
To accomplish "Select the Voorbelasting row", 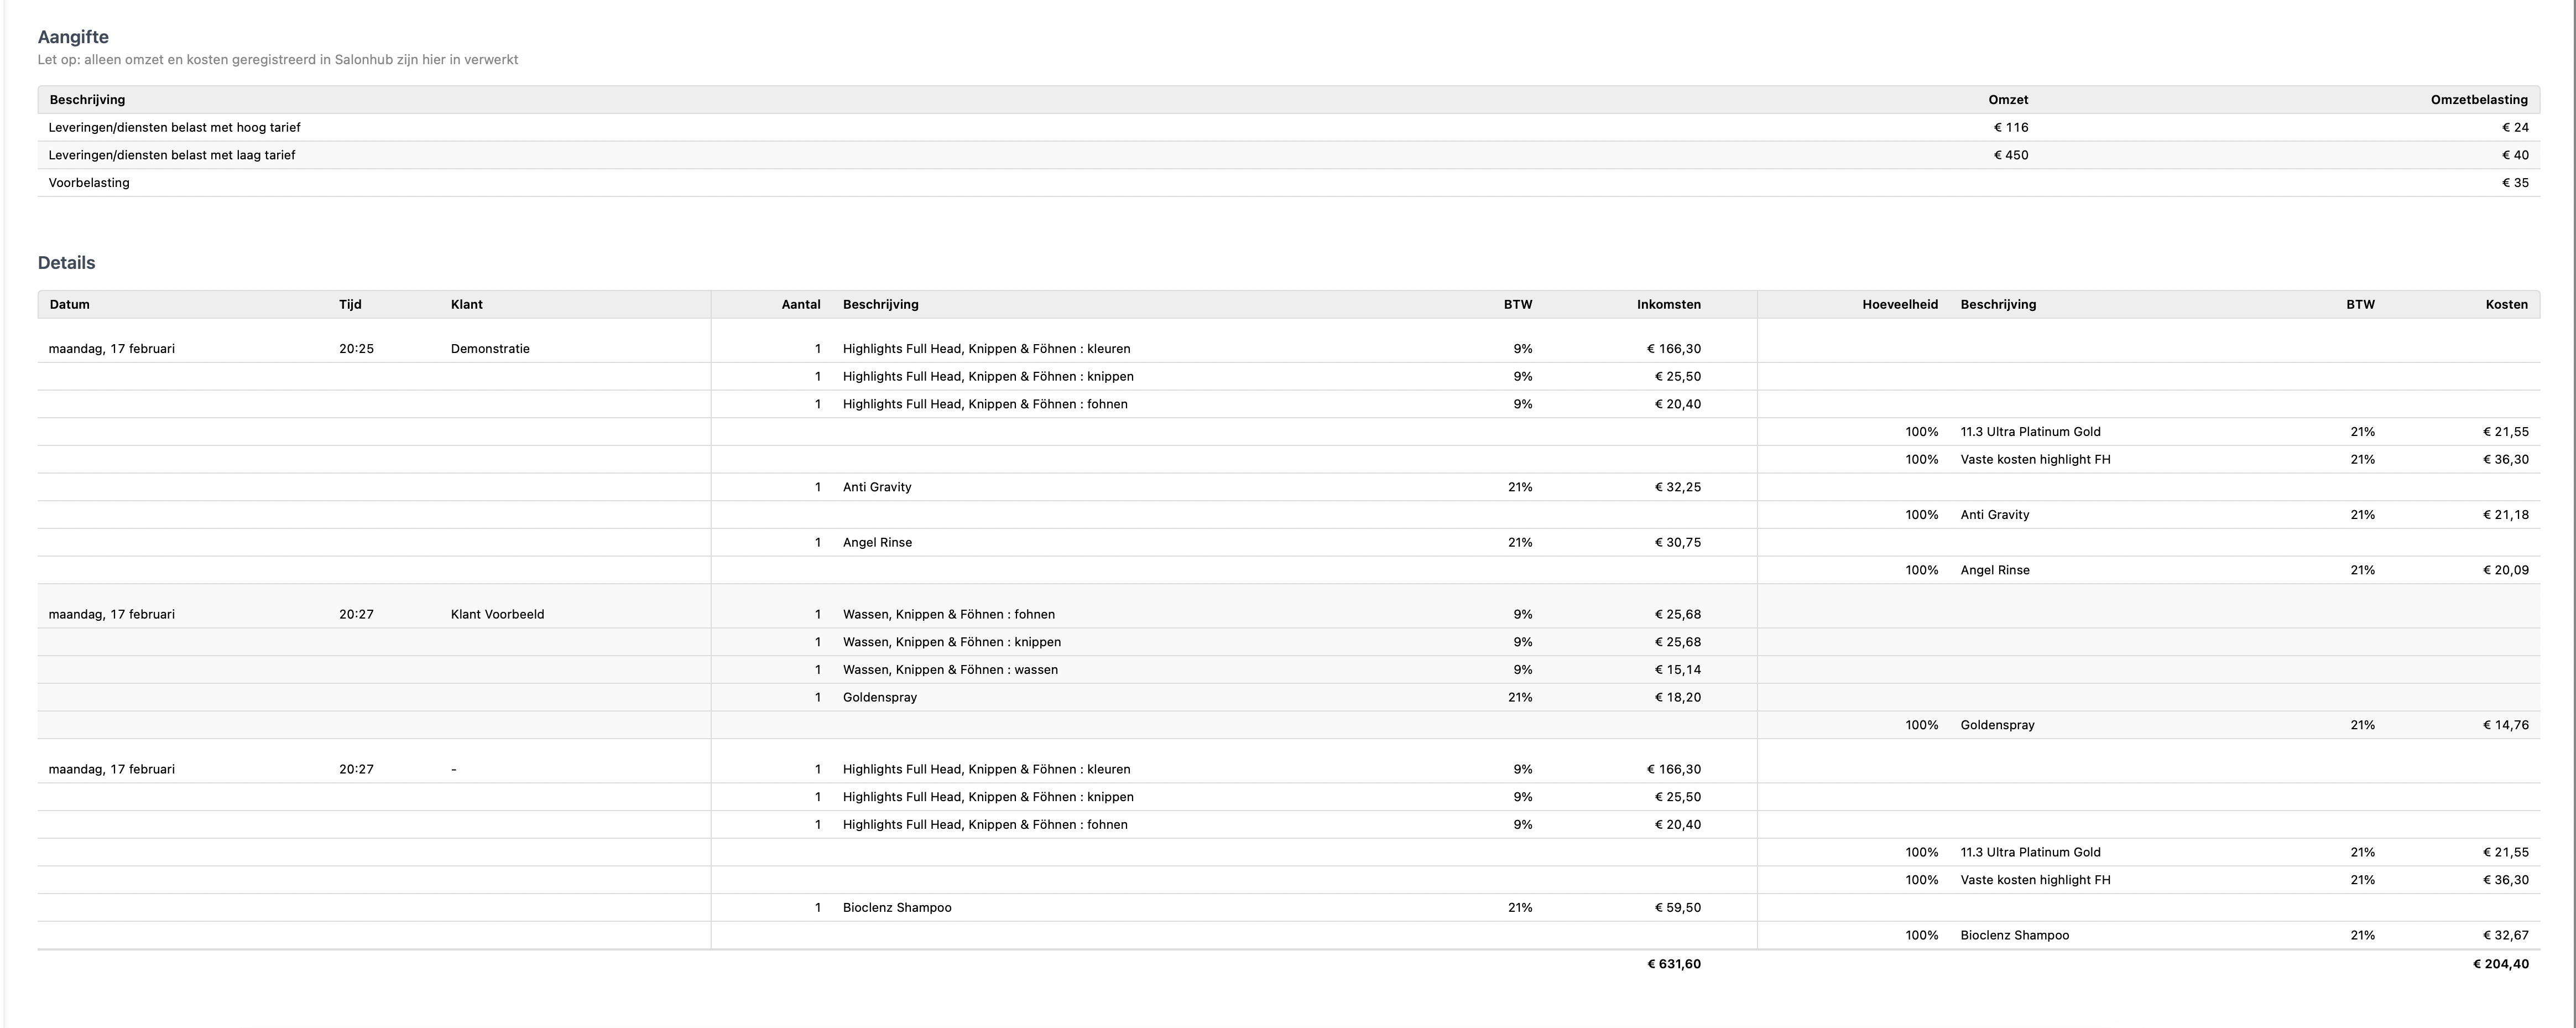I will [x=89, y=183].
